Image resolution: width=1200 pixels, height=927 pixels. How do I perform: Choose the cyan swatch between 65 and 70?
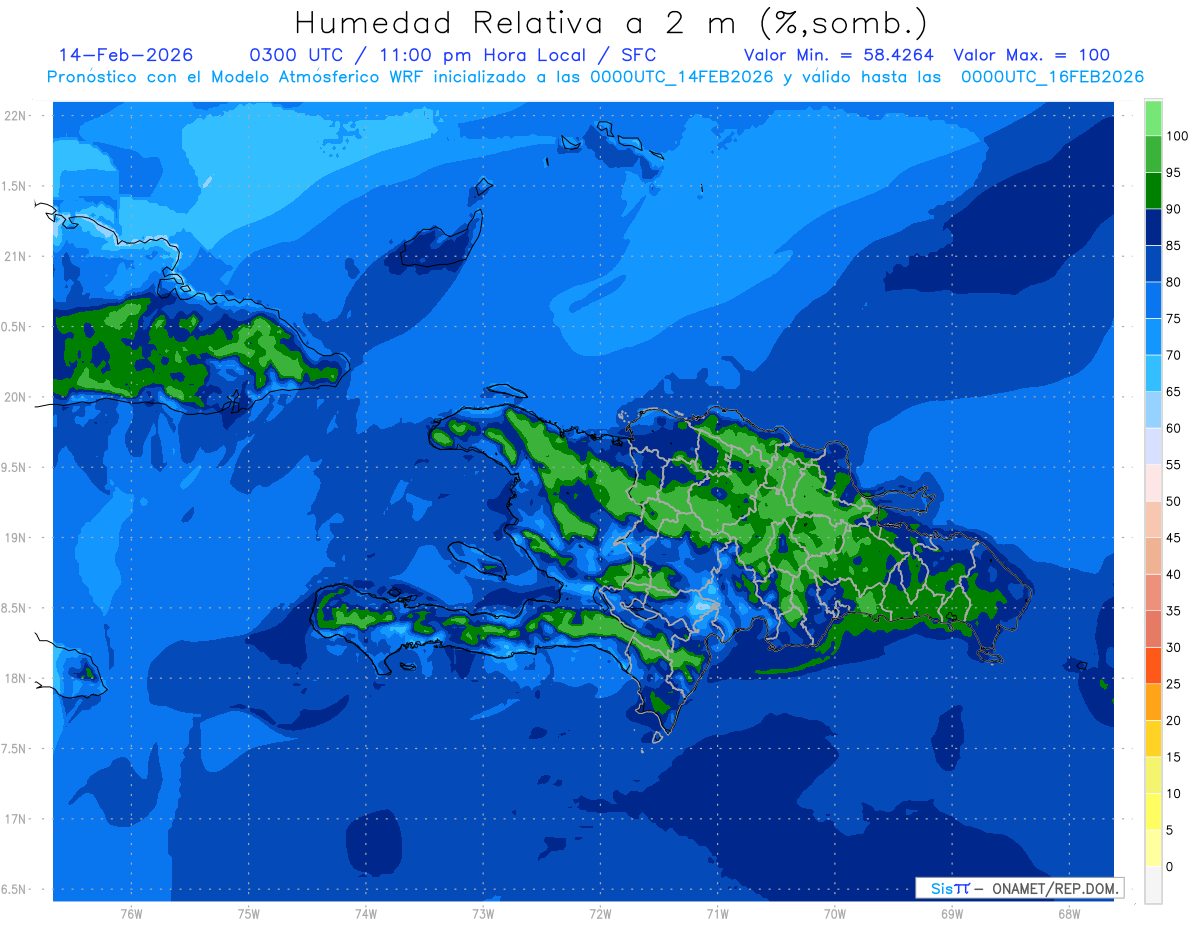click(x=1153, y=373)
